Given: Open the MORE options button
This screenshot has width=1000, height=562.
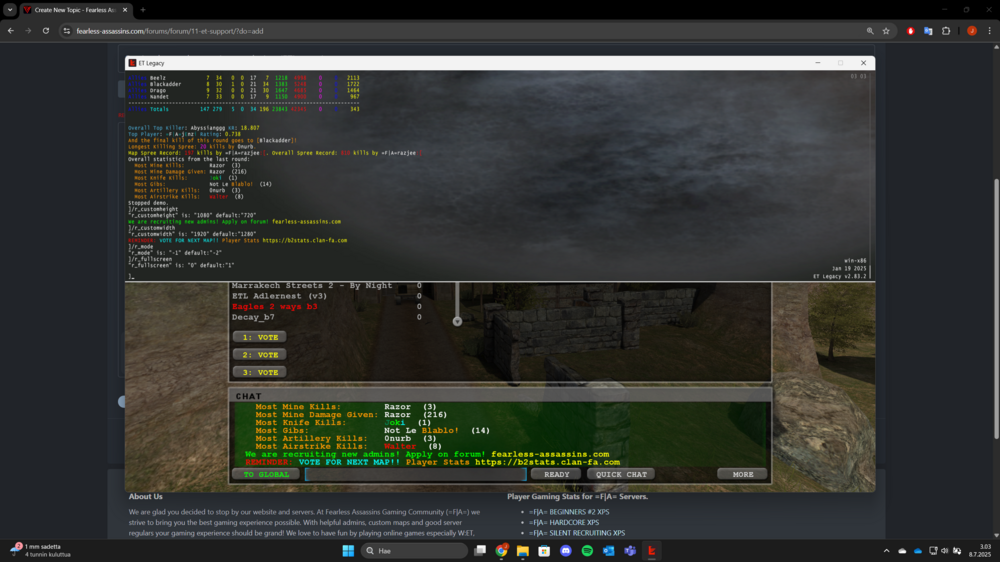Looking at the screenshot, I should tap(743, 475).
